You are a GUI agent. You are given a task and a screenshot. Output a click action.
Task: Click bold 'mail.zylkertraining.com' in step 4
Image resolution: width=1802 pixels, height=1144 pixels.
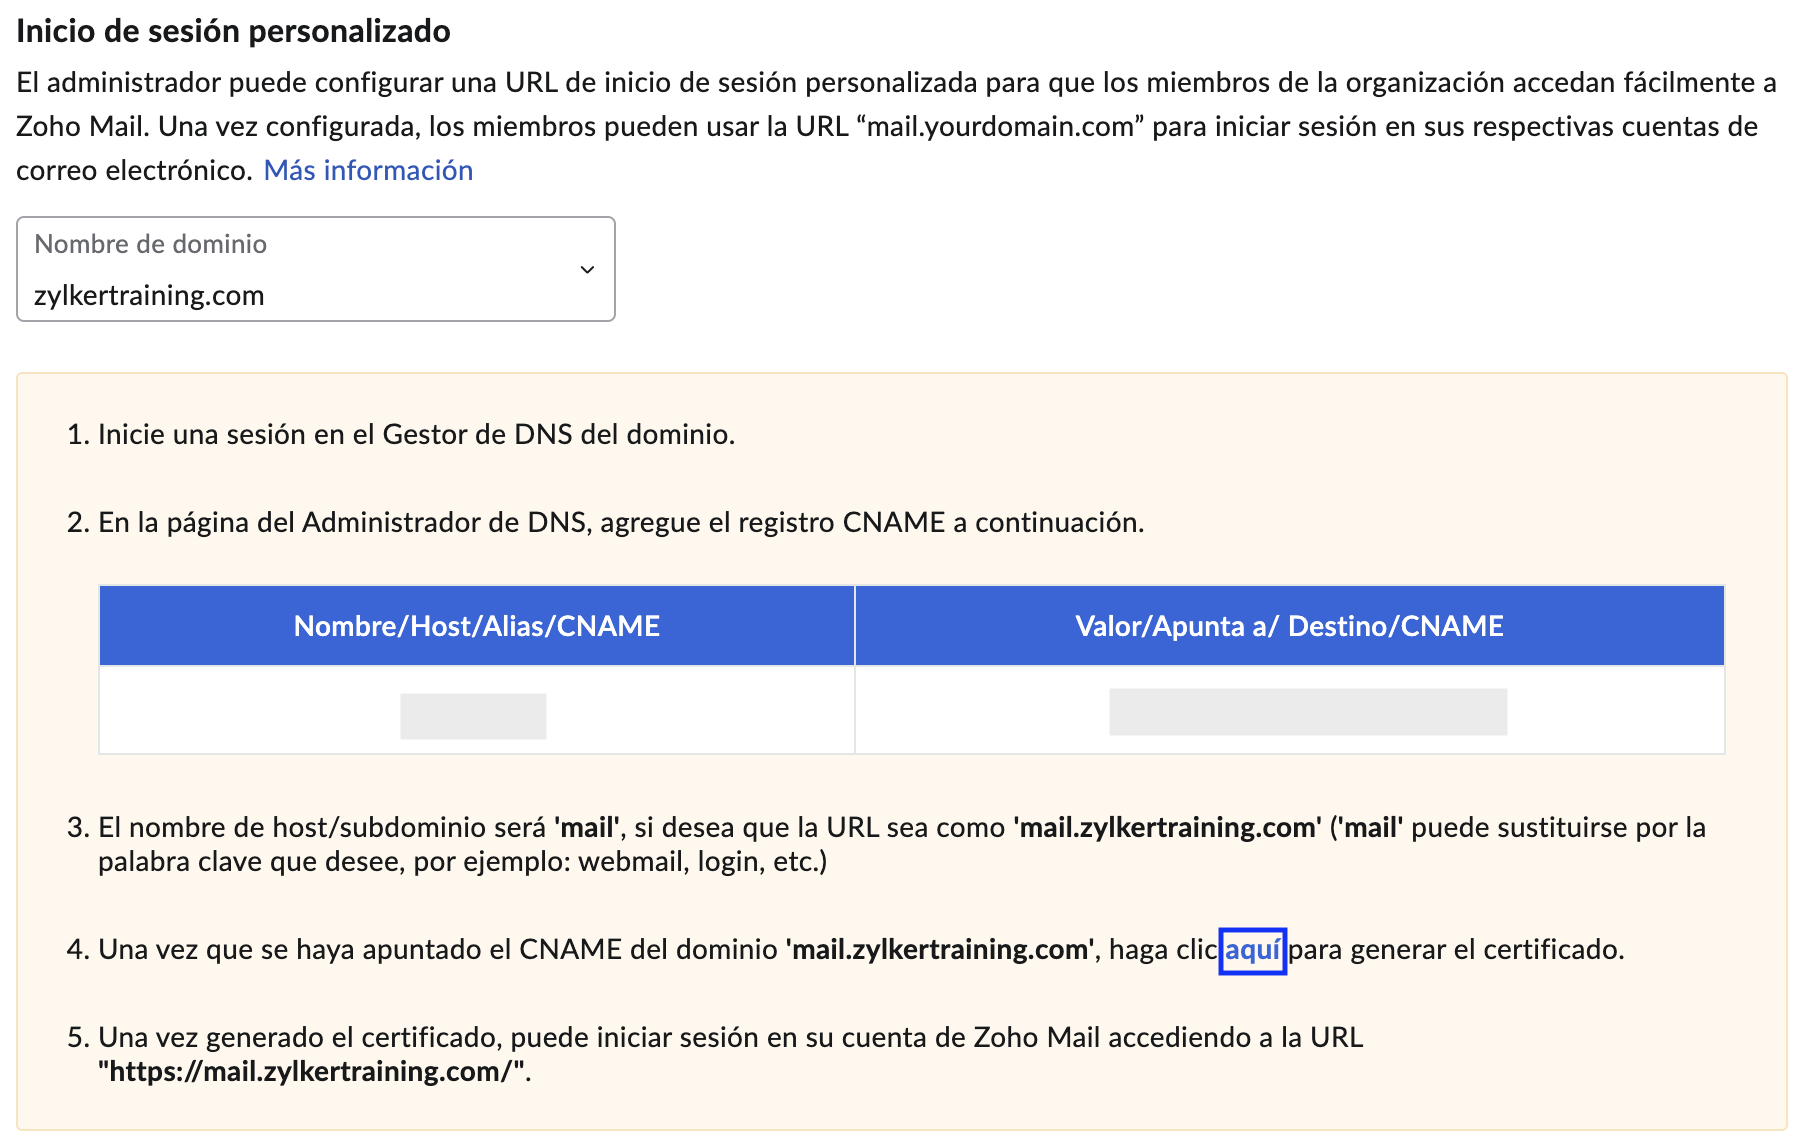[939, 949]
